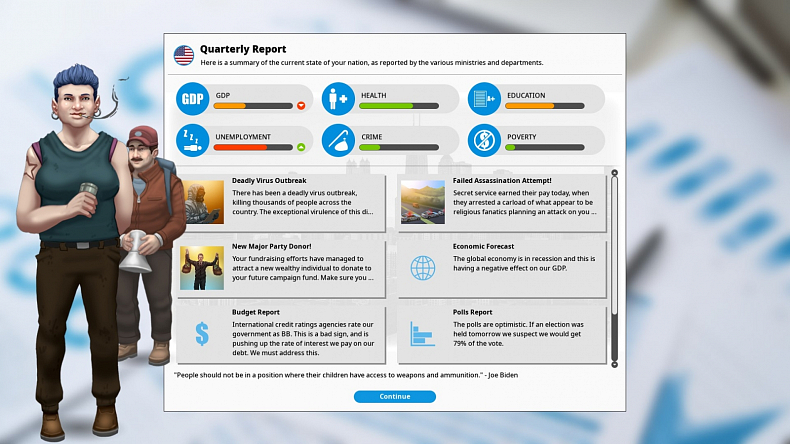790x444 pixels.
Task: Click the GDP round icon
Action: click(192, 99)
